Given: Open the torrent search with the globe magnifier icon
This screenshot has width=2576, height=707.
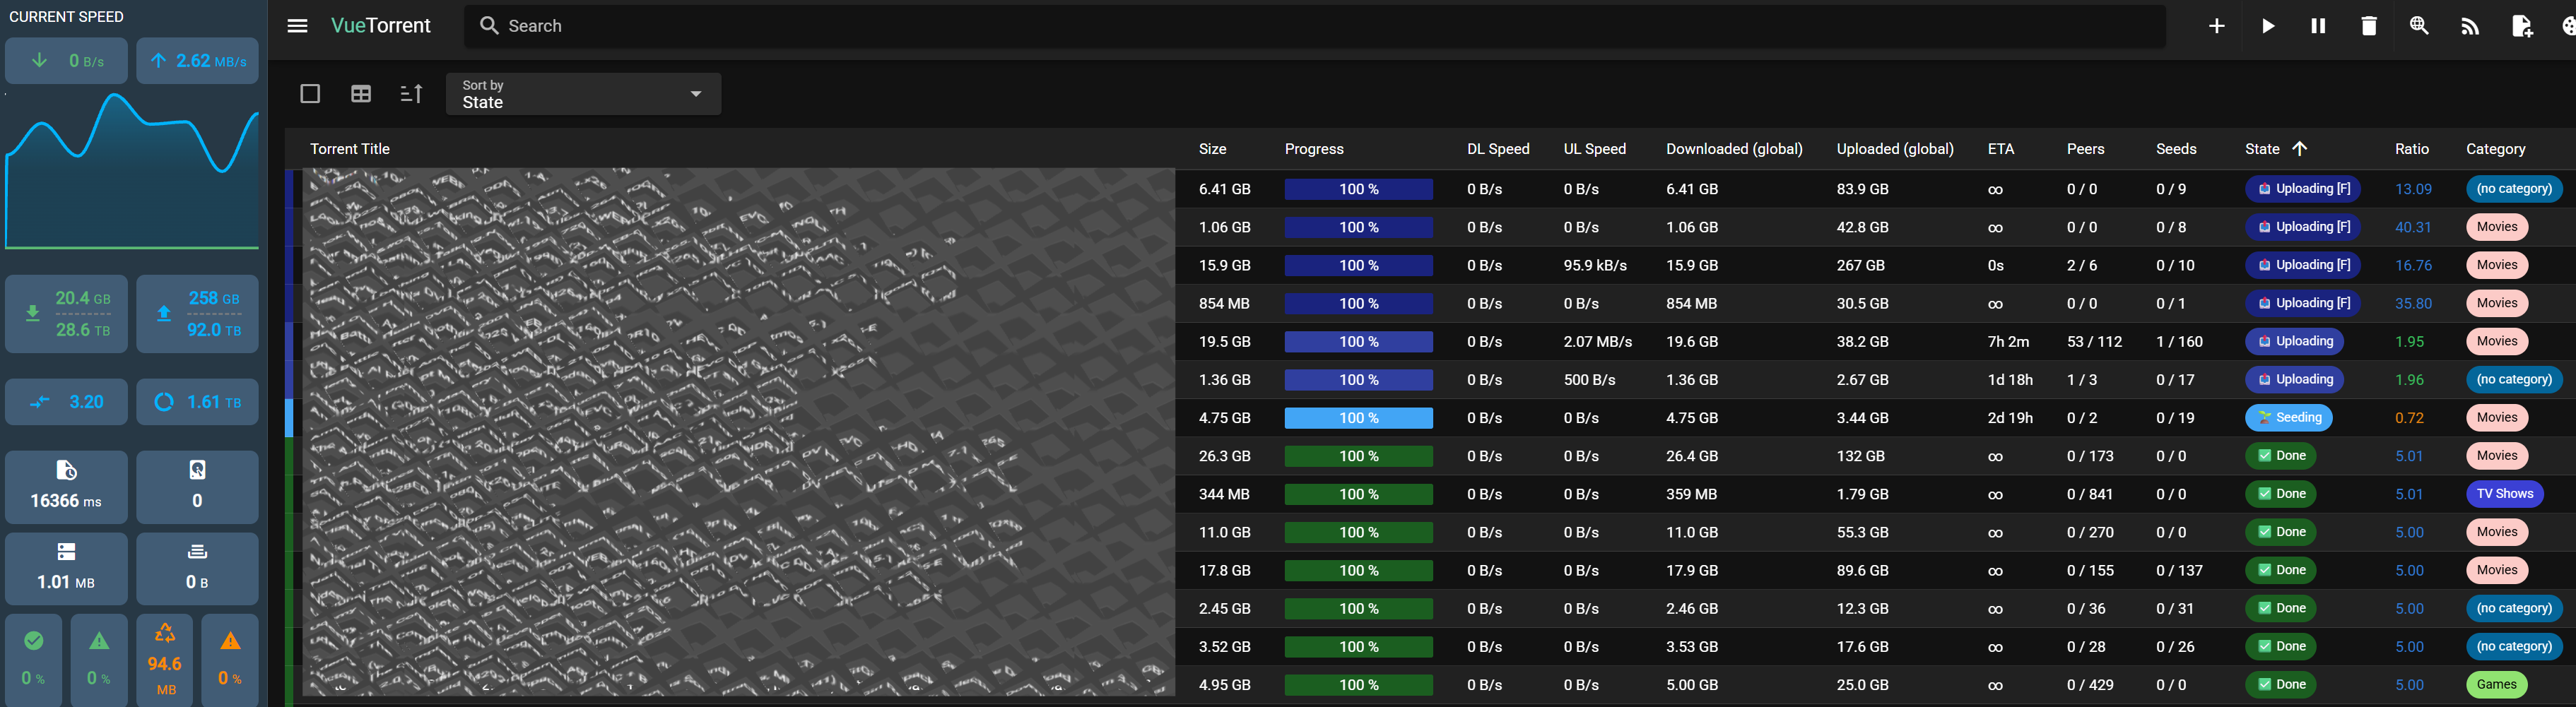Looking at the screenshot, I should pos(2420,26).
